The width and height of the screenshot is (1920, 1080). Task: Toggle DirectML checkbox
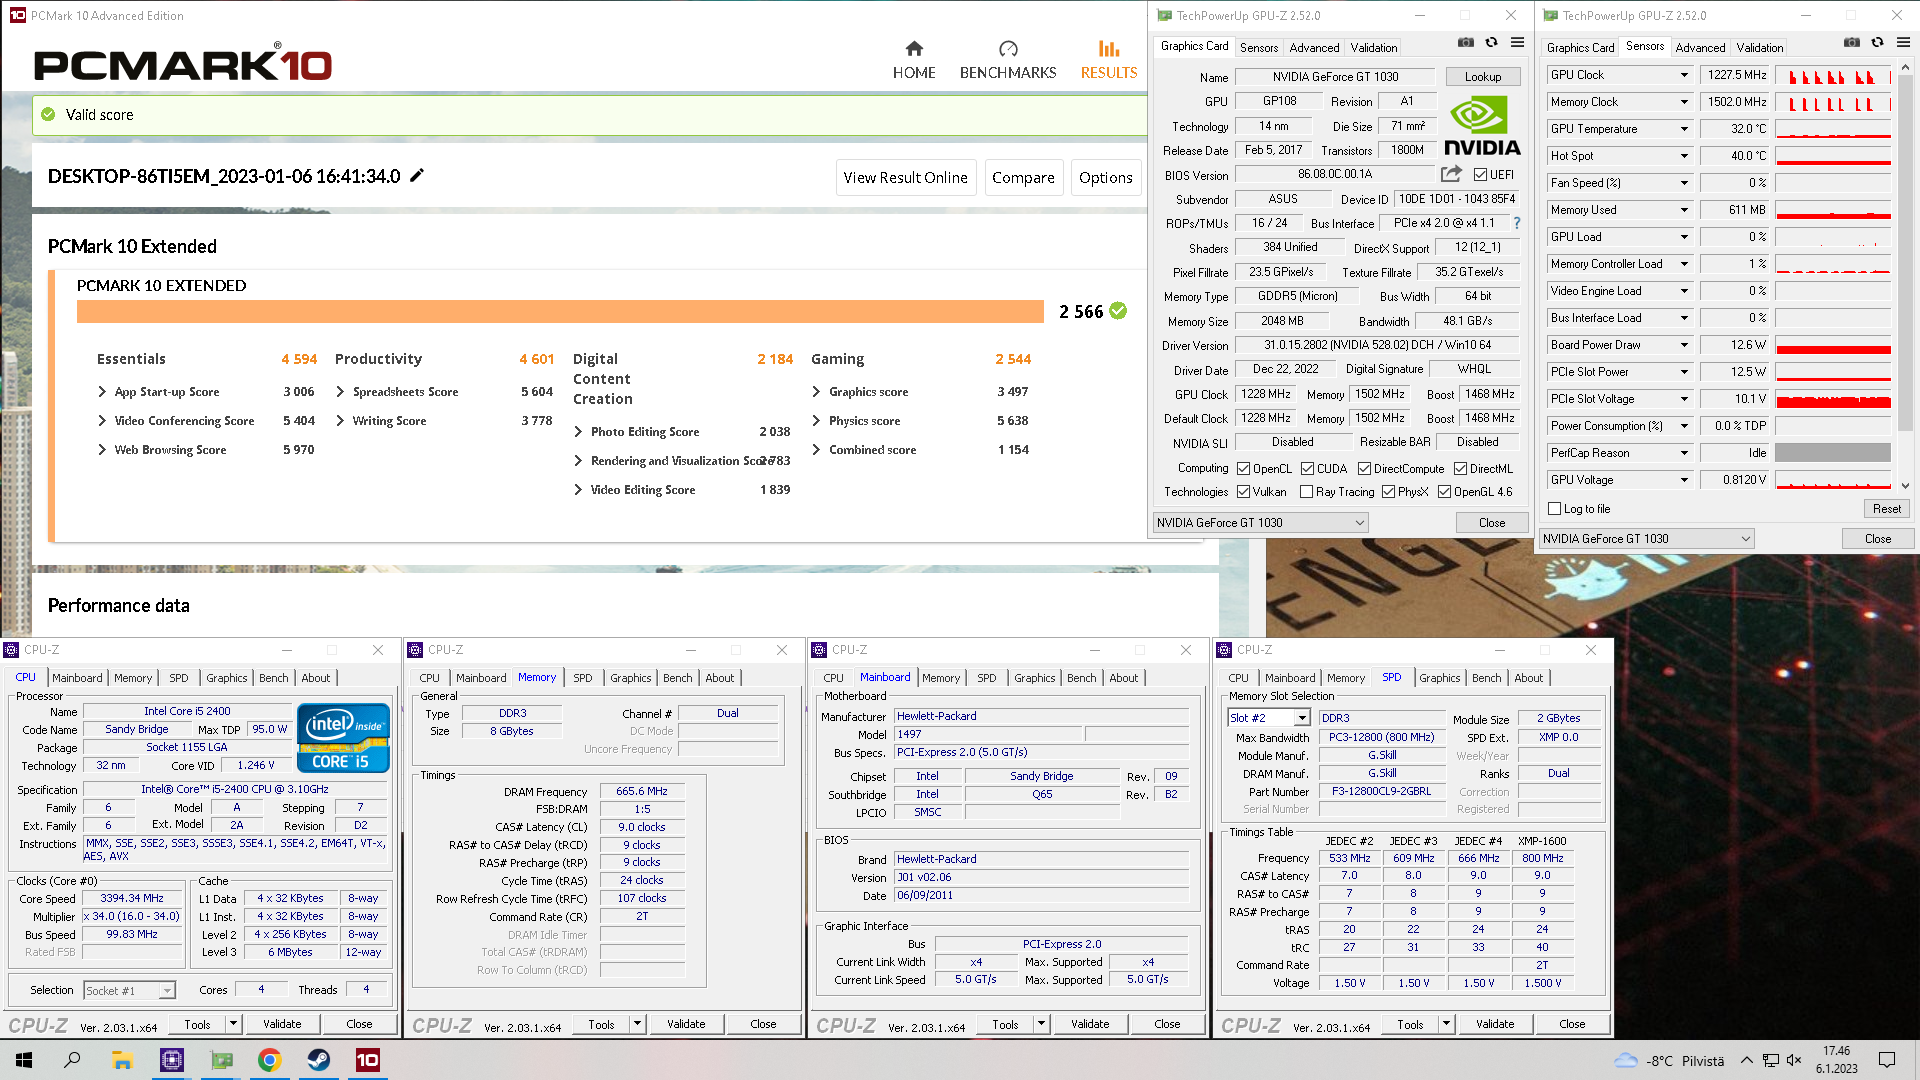[1460, 469]
